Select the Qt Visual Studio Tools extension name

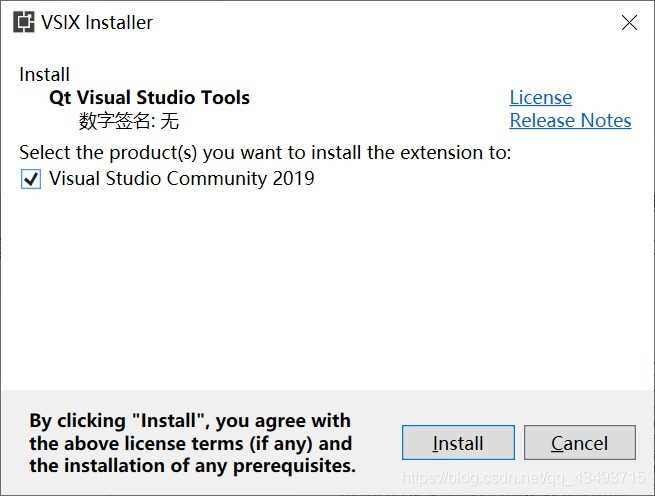149,98
